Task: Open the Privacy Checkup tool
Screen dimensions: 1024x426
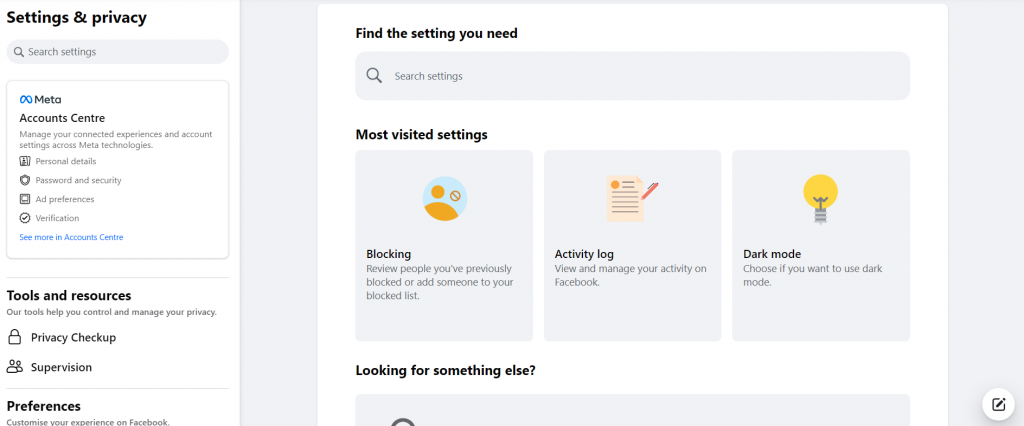Action: (x=73, y=337)
